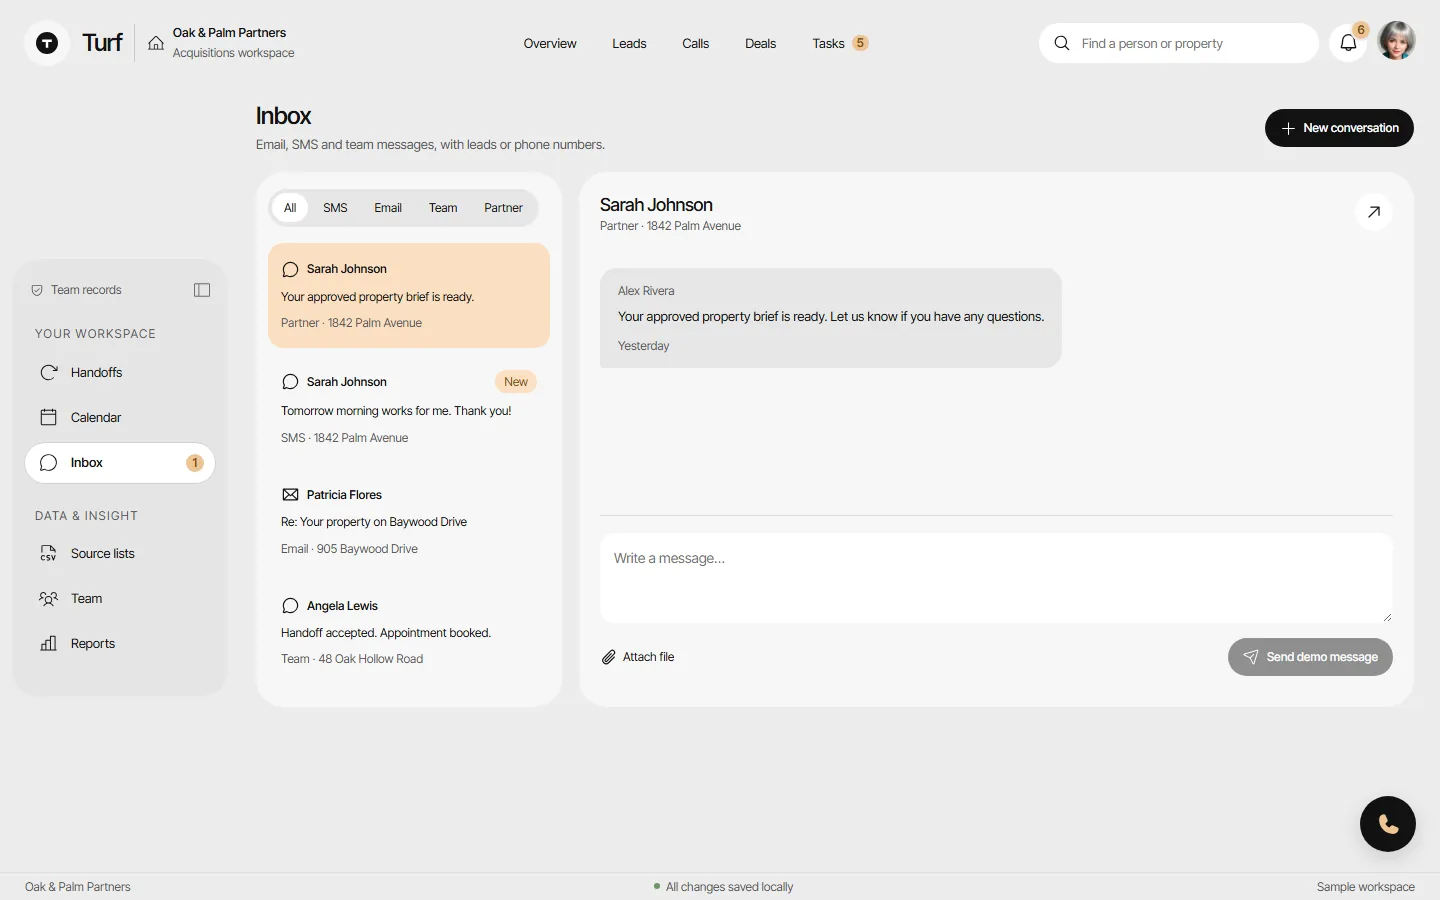Click the Source lists CSV icon
Viewport: 1440px width, 900px height.
pos(48,553)
